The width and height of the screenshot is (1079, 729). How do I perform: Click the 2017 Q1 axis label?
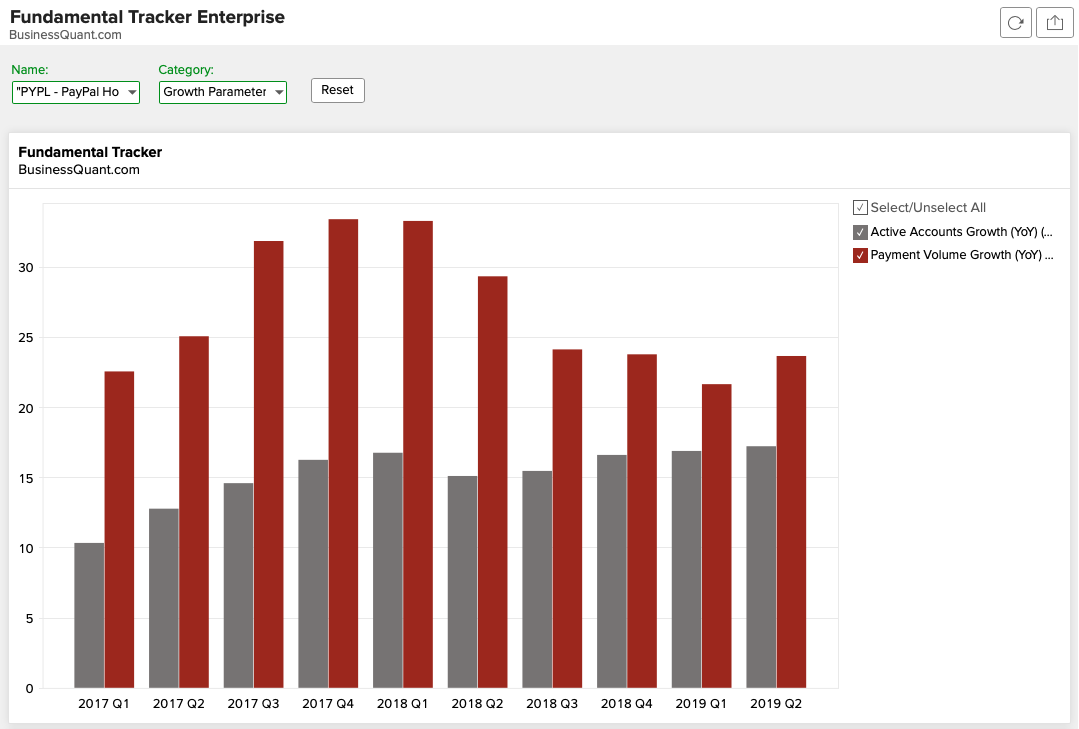(104, 703)
